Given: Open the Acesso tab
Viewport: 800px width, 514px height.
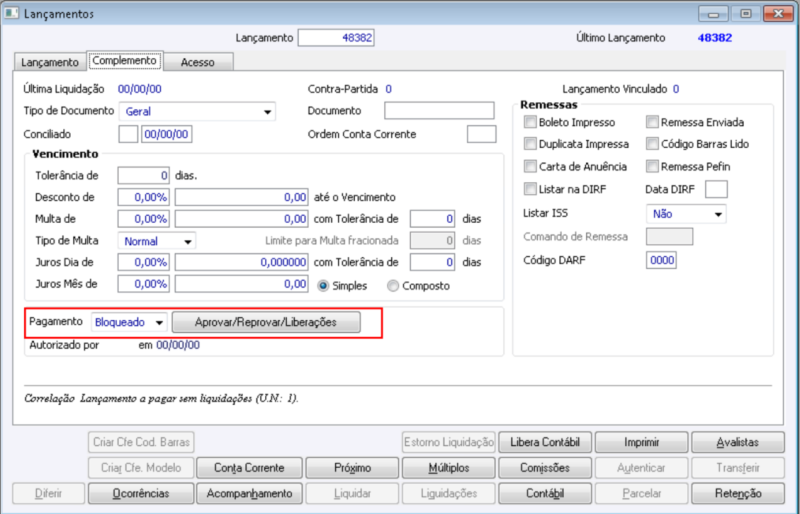Looking at the screenshot, I should [198, 62].
